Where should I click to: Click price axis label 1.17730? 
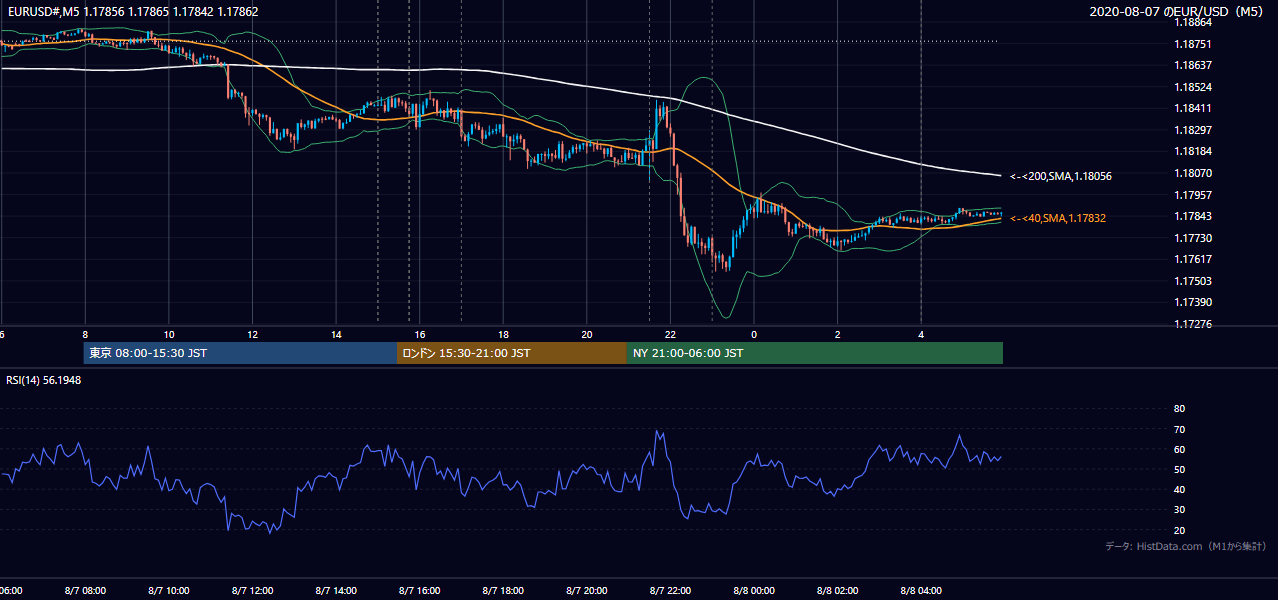(1195, 238)
